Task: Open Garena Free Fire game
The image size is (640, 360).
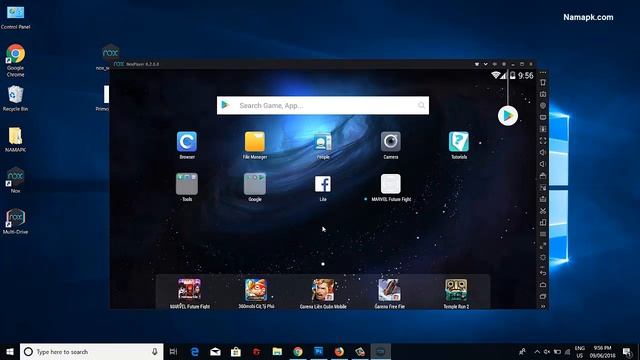Action: pyautogui.click(x=389, y=289)
